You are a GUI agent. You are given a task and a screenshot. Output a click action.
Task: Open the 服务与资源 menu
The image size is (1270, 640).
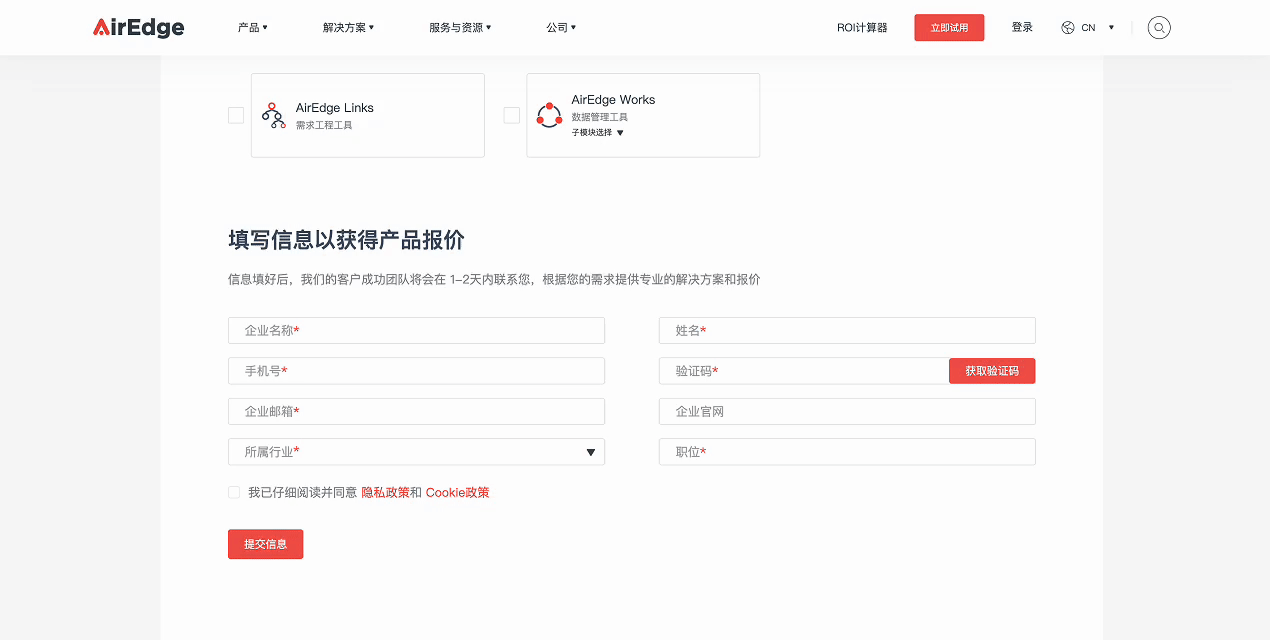pyautogui.click(x=460, y=28)
